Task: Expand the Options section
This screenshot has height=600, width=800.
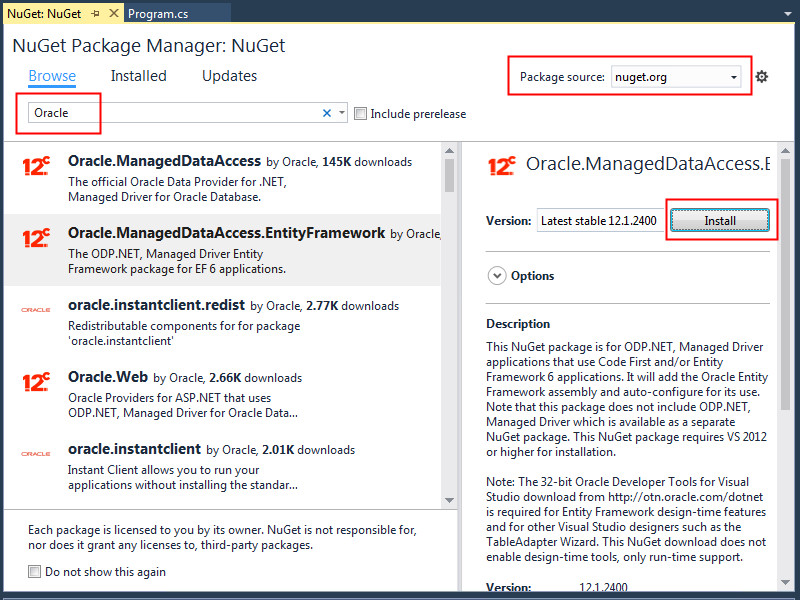Action: click(x=498, y=276)
